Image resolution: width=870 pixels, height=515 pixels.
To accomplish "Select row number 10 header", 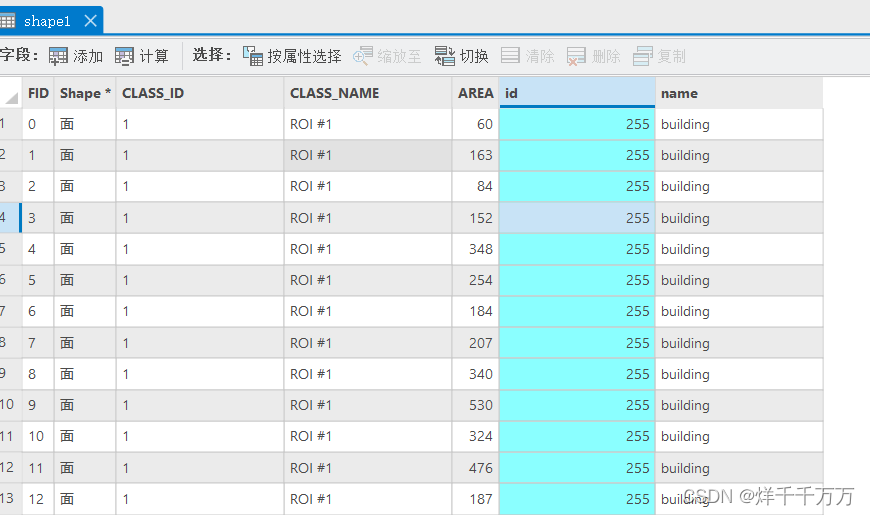I will tap(10, 405).
